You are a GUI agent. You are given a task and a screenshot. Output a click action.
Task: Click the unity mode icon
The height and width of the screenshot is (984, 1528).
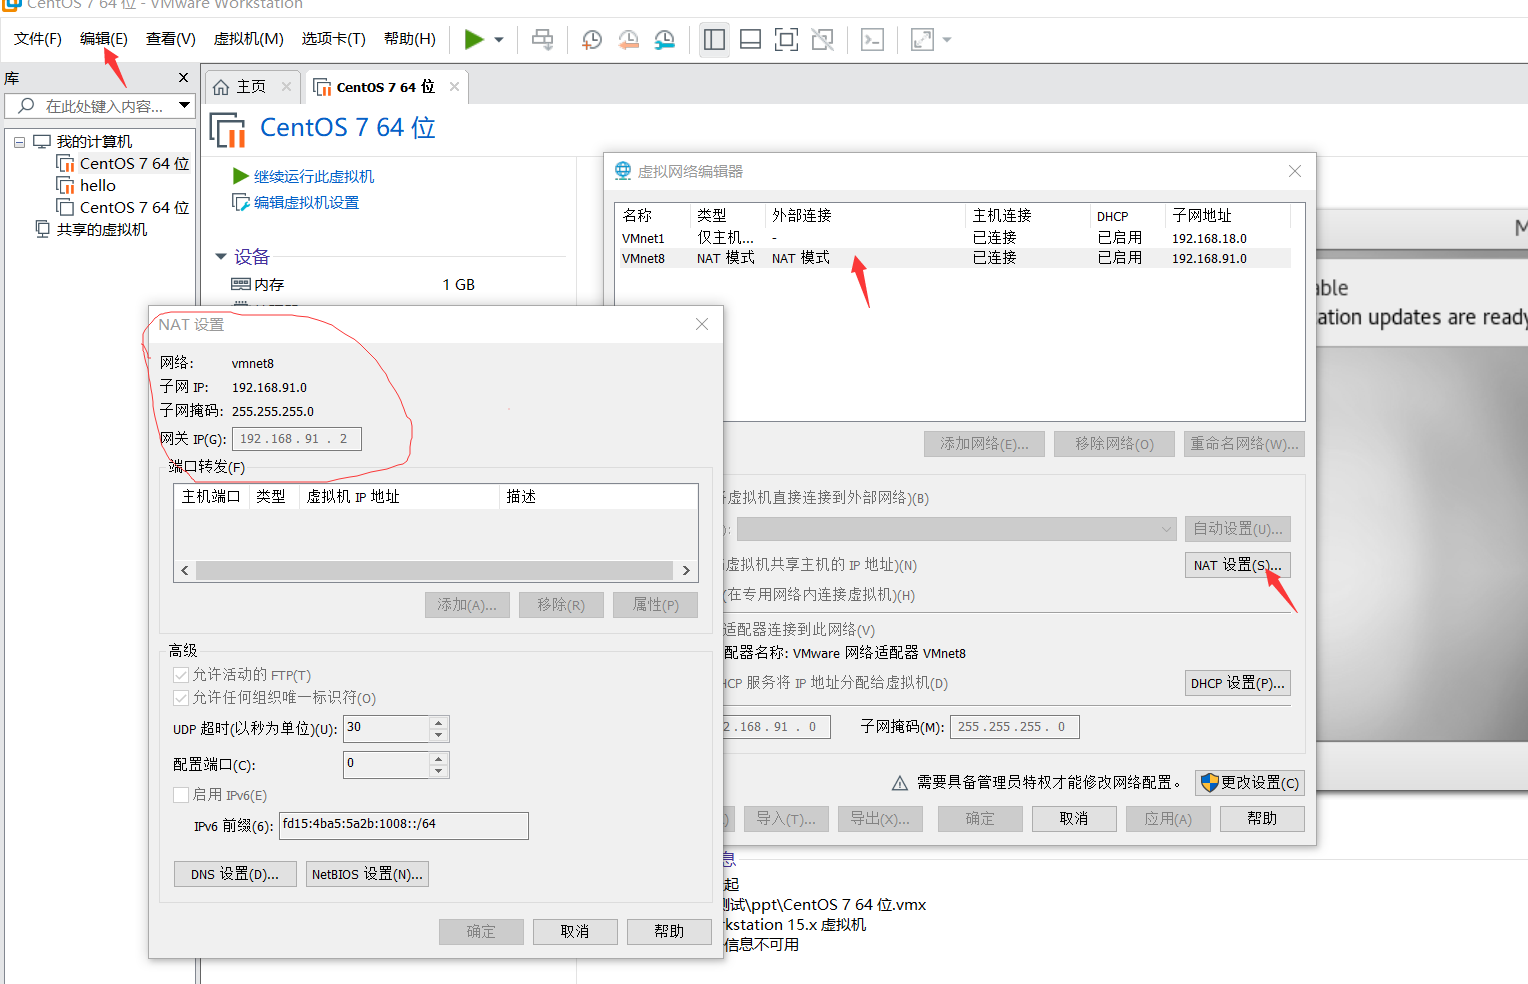[x=822, y=40]
